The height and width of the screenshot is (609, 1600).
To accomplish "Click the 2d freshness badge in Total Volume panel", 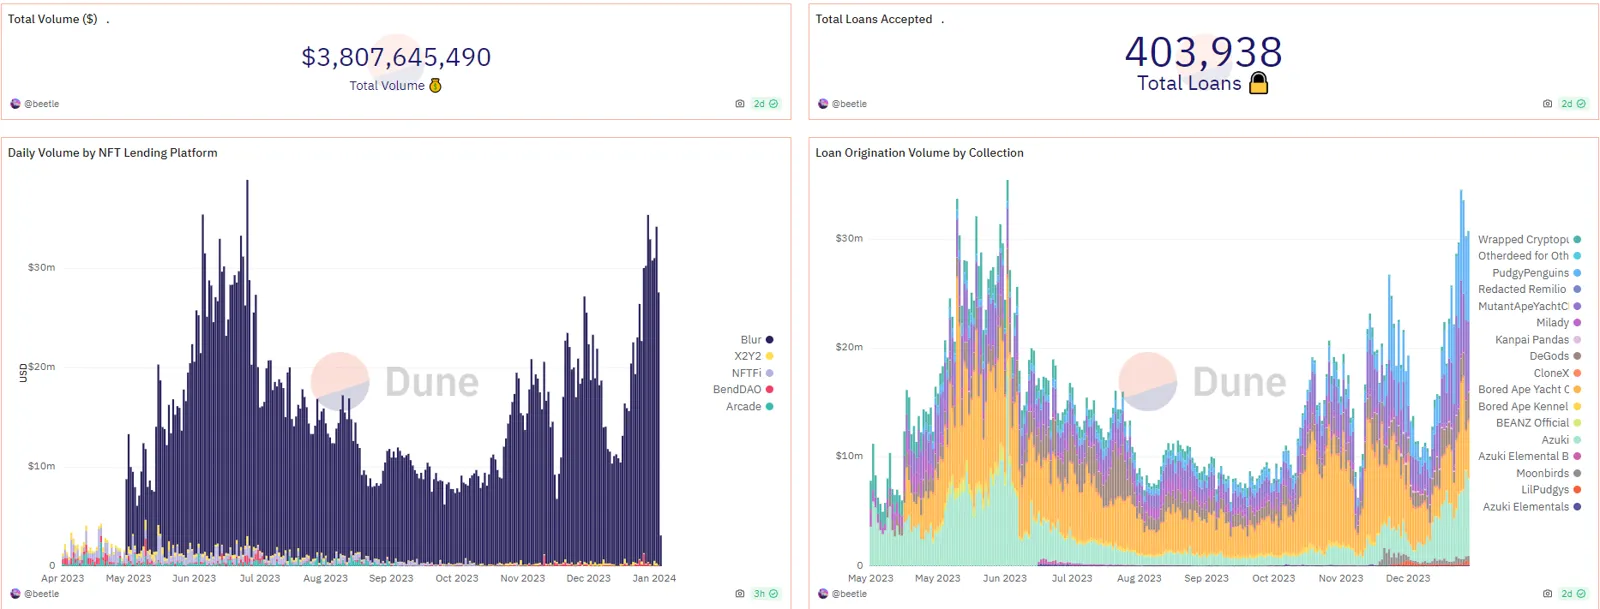I will coord(765,104).
